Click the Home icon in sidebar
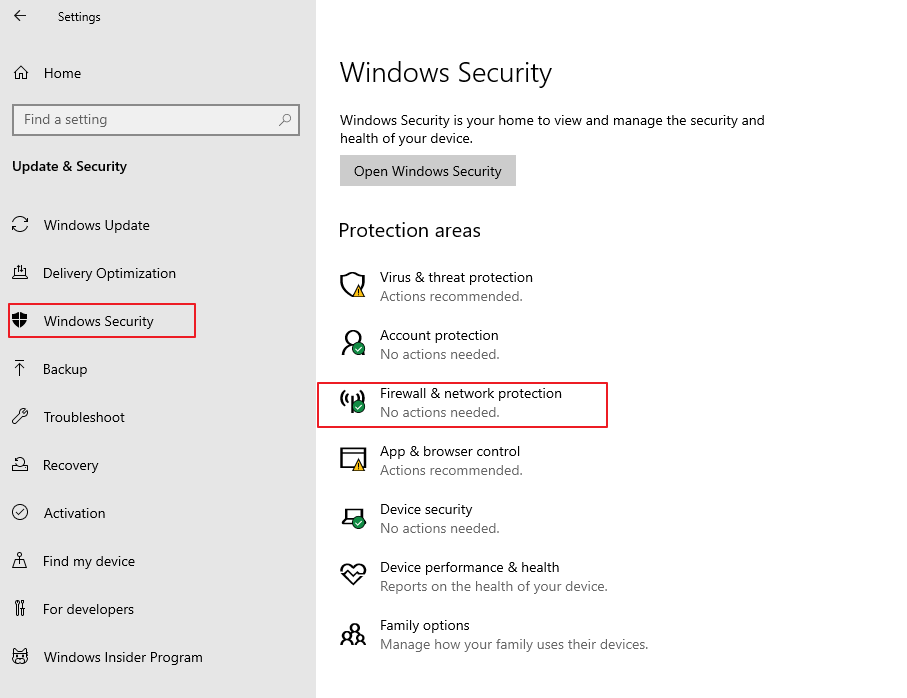This screenshot has width=907, height=698. tap(21, 73)
